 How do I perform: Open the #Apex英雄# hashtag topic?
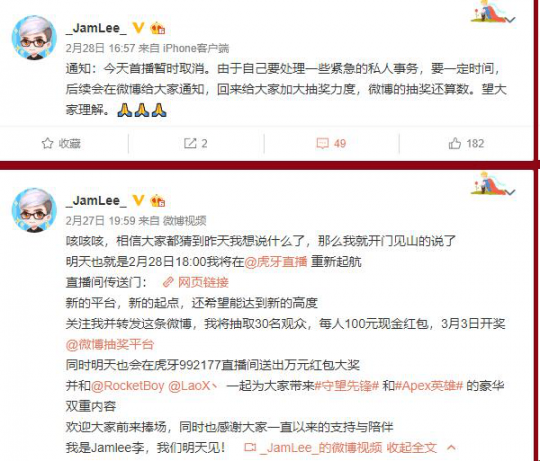pyautogui.click(x=429, y=386)
